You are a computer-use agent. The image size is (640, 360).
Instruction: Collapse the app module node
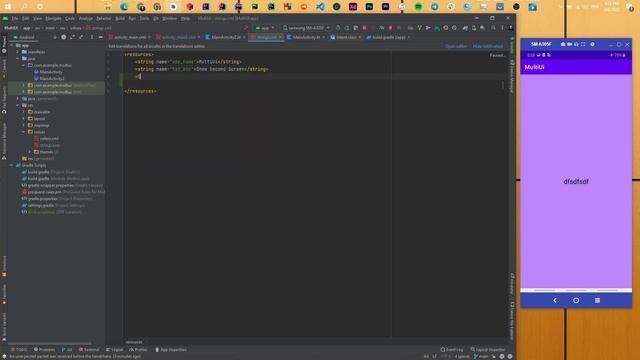click(x=12, y=45)
